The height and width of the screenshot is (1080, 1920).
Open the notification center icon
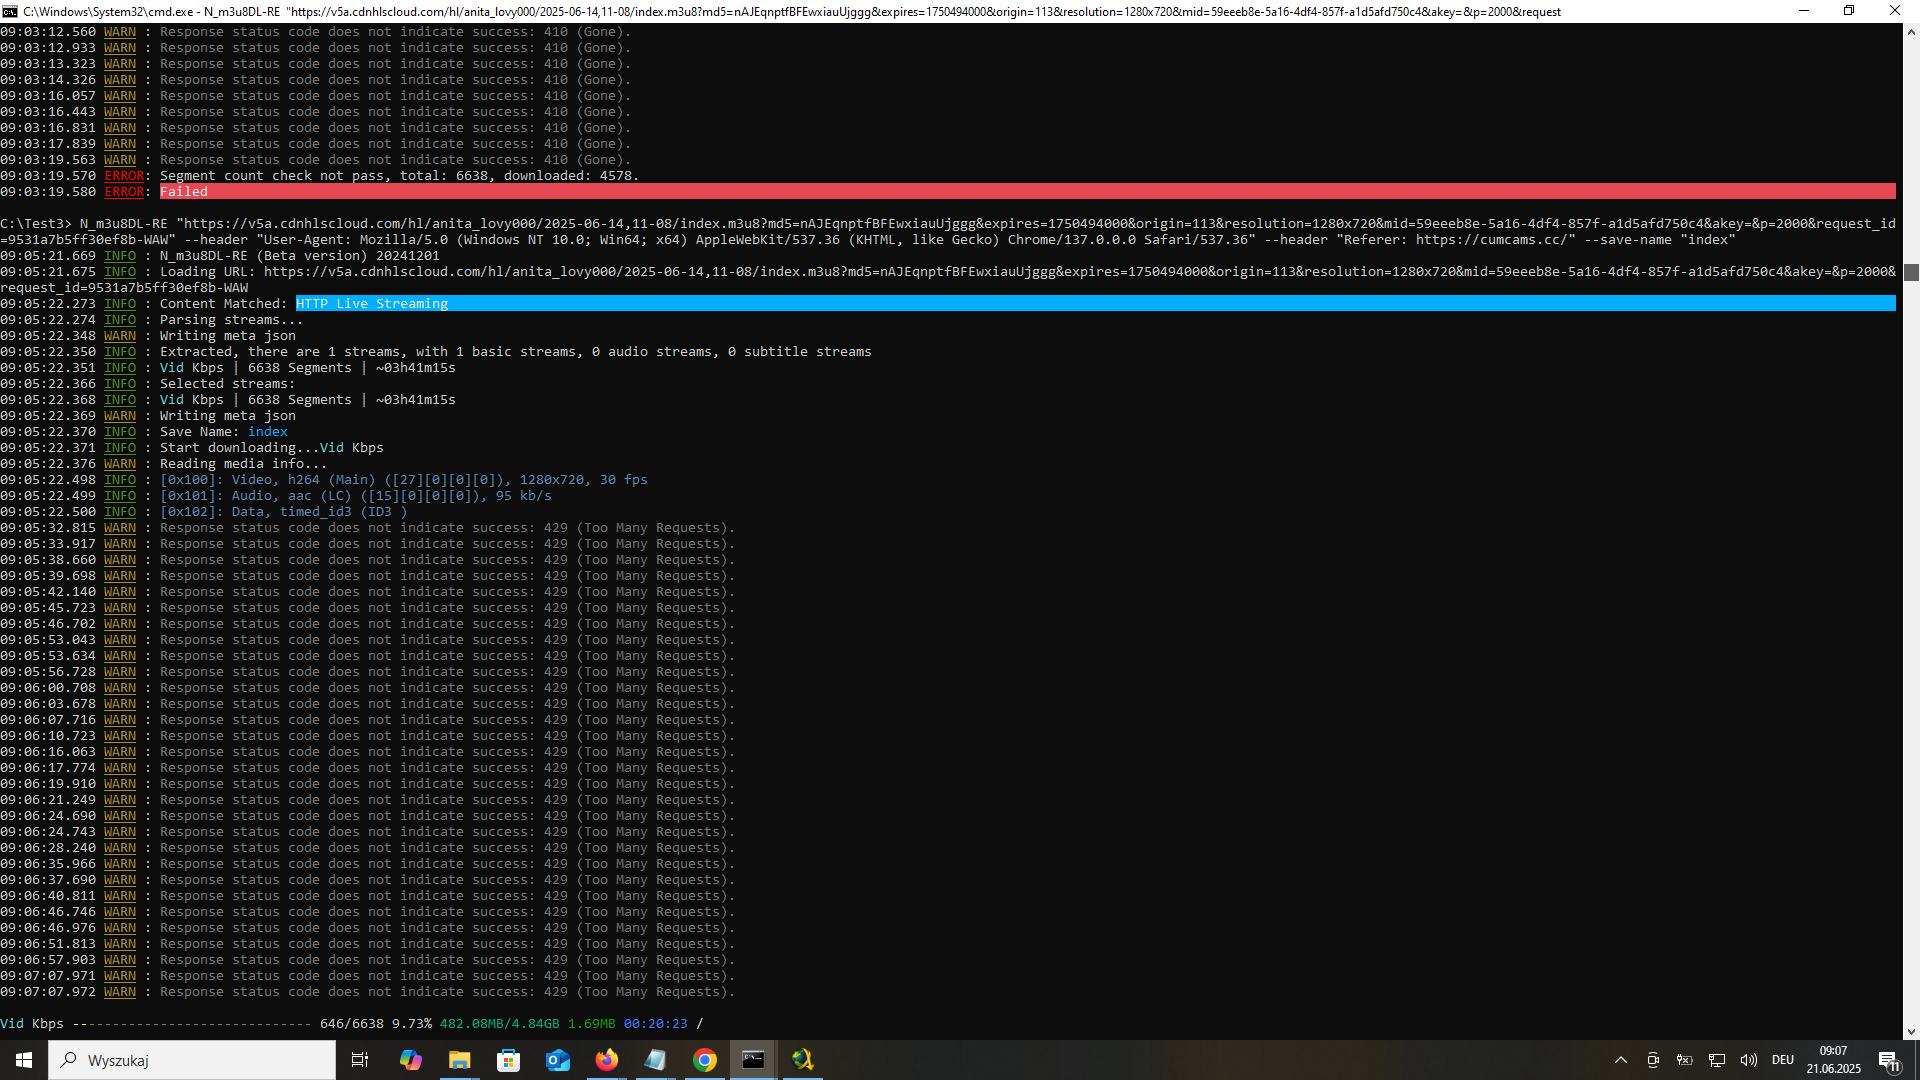click(x=1888, y=1060)
